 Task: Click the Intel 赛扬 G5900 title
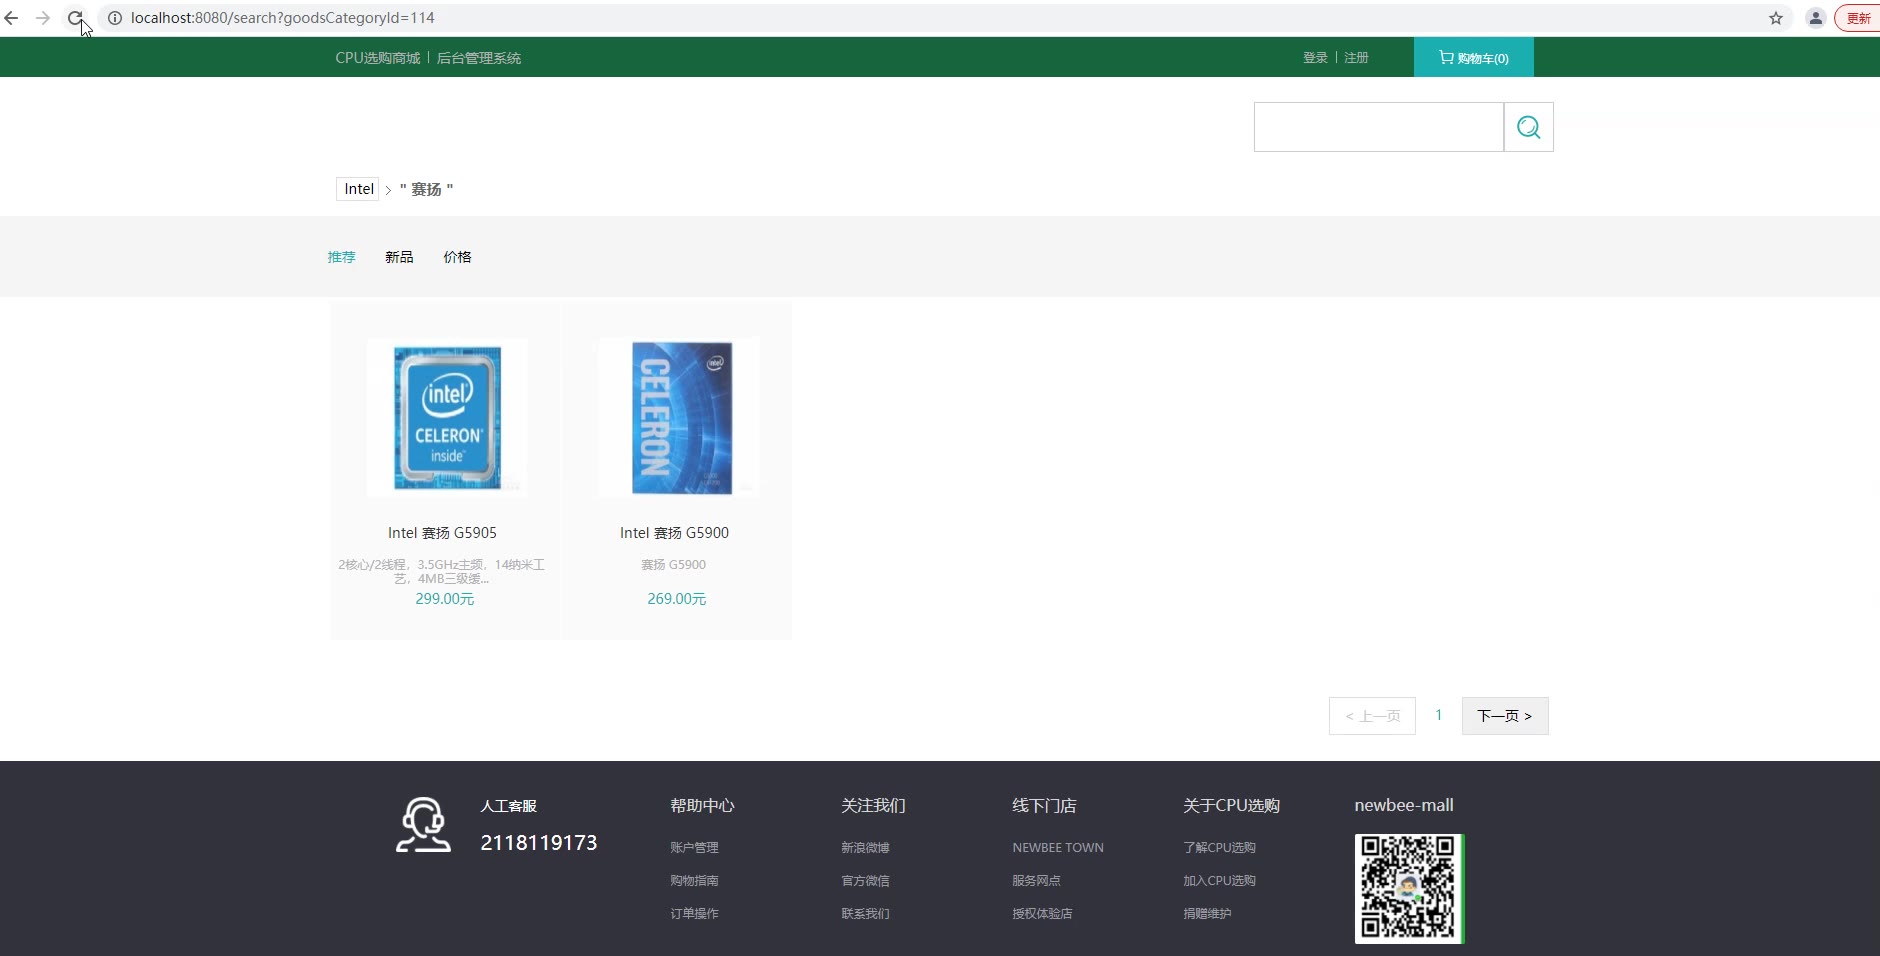(x=674, y=533)
